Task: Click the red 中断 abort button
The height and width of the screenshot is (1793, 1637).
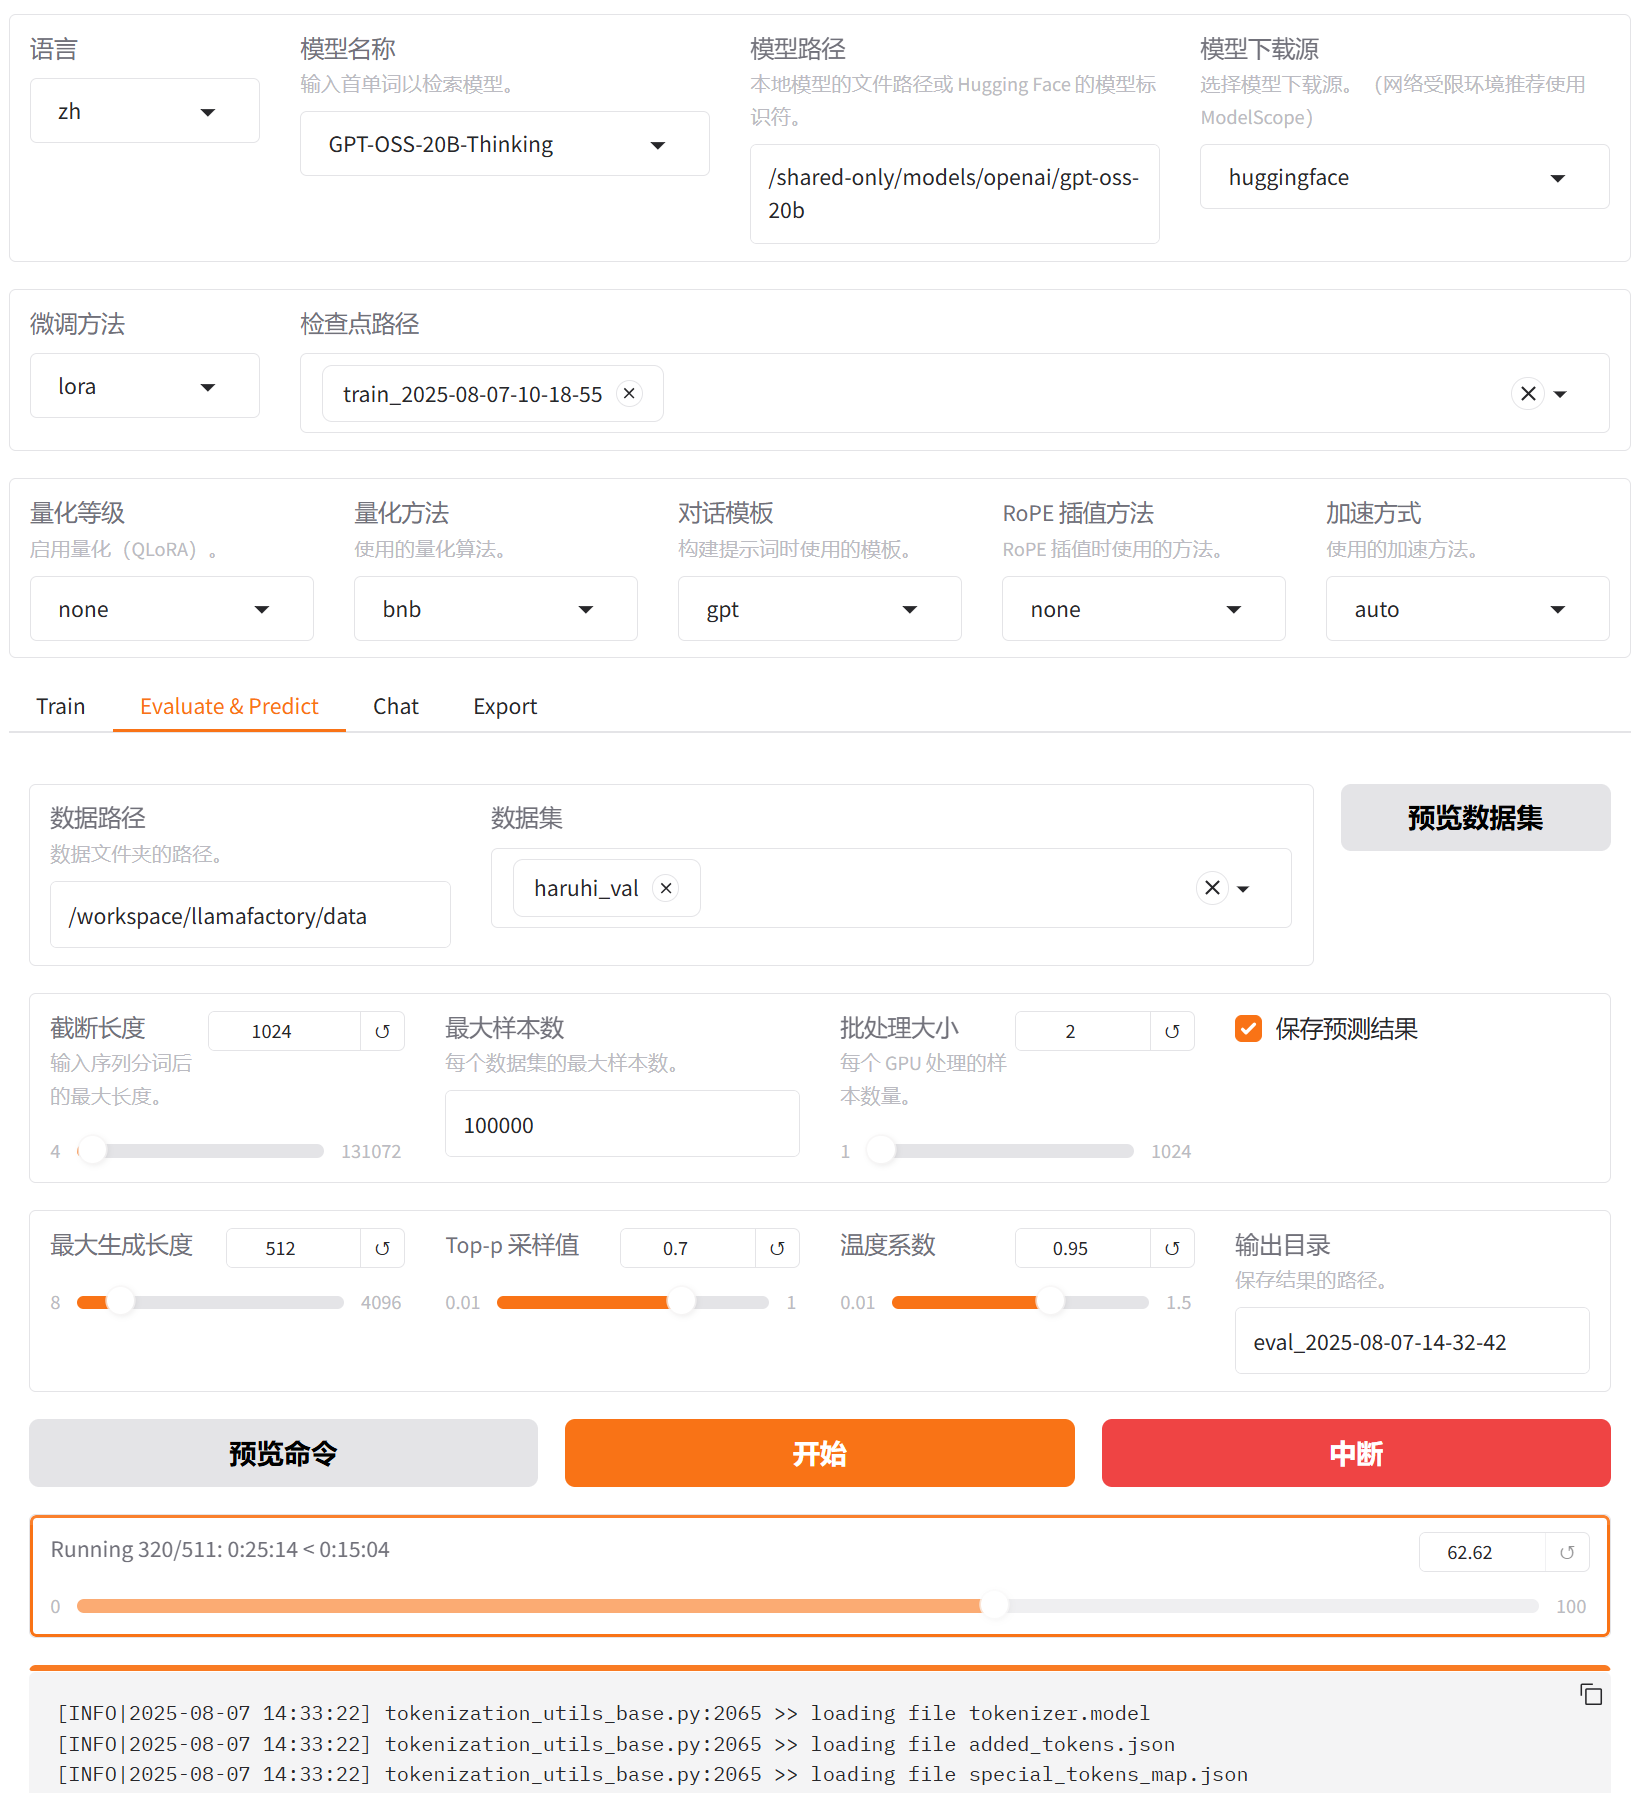Action: point(1355,1453)
